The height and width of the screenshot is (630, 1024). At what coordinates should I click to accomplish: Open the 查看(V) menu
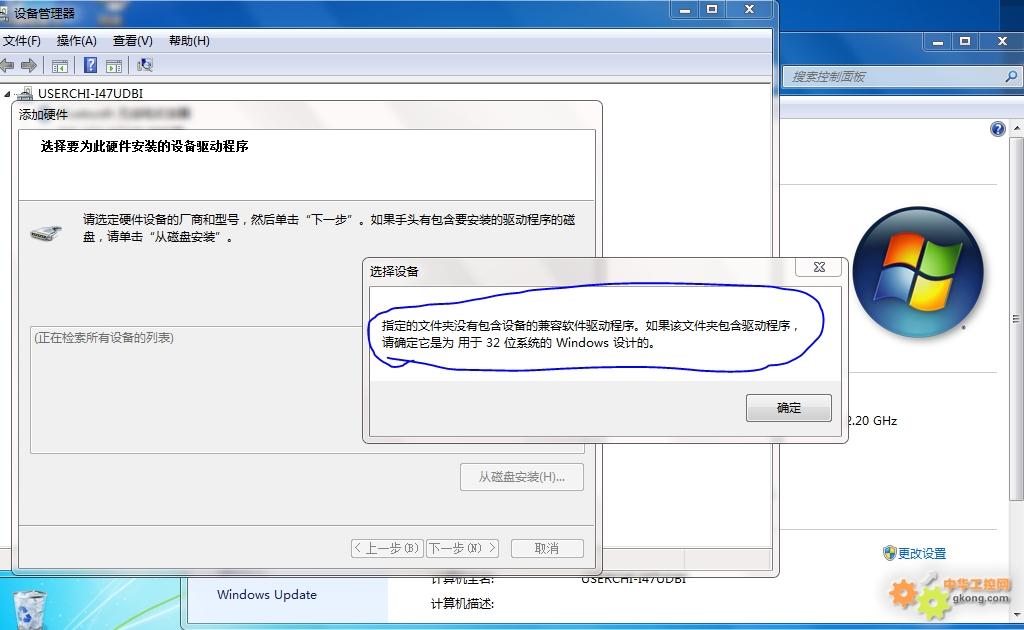pos(133,40)
